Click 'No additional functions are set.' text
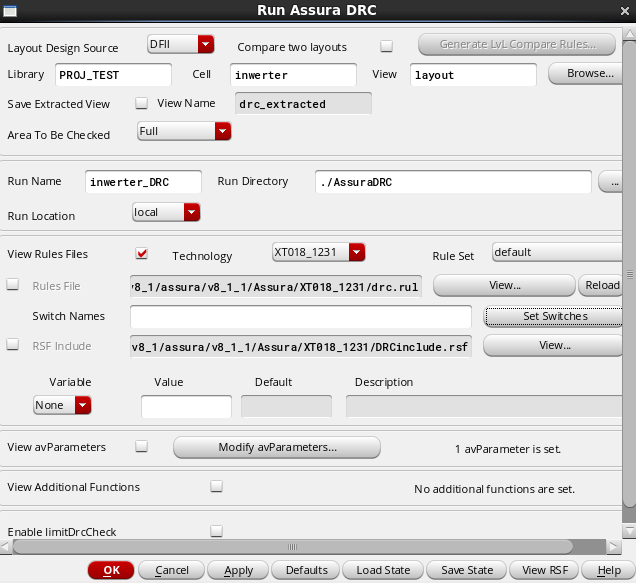The height and width of the screenshot is (583, 636). pos(494,489)
